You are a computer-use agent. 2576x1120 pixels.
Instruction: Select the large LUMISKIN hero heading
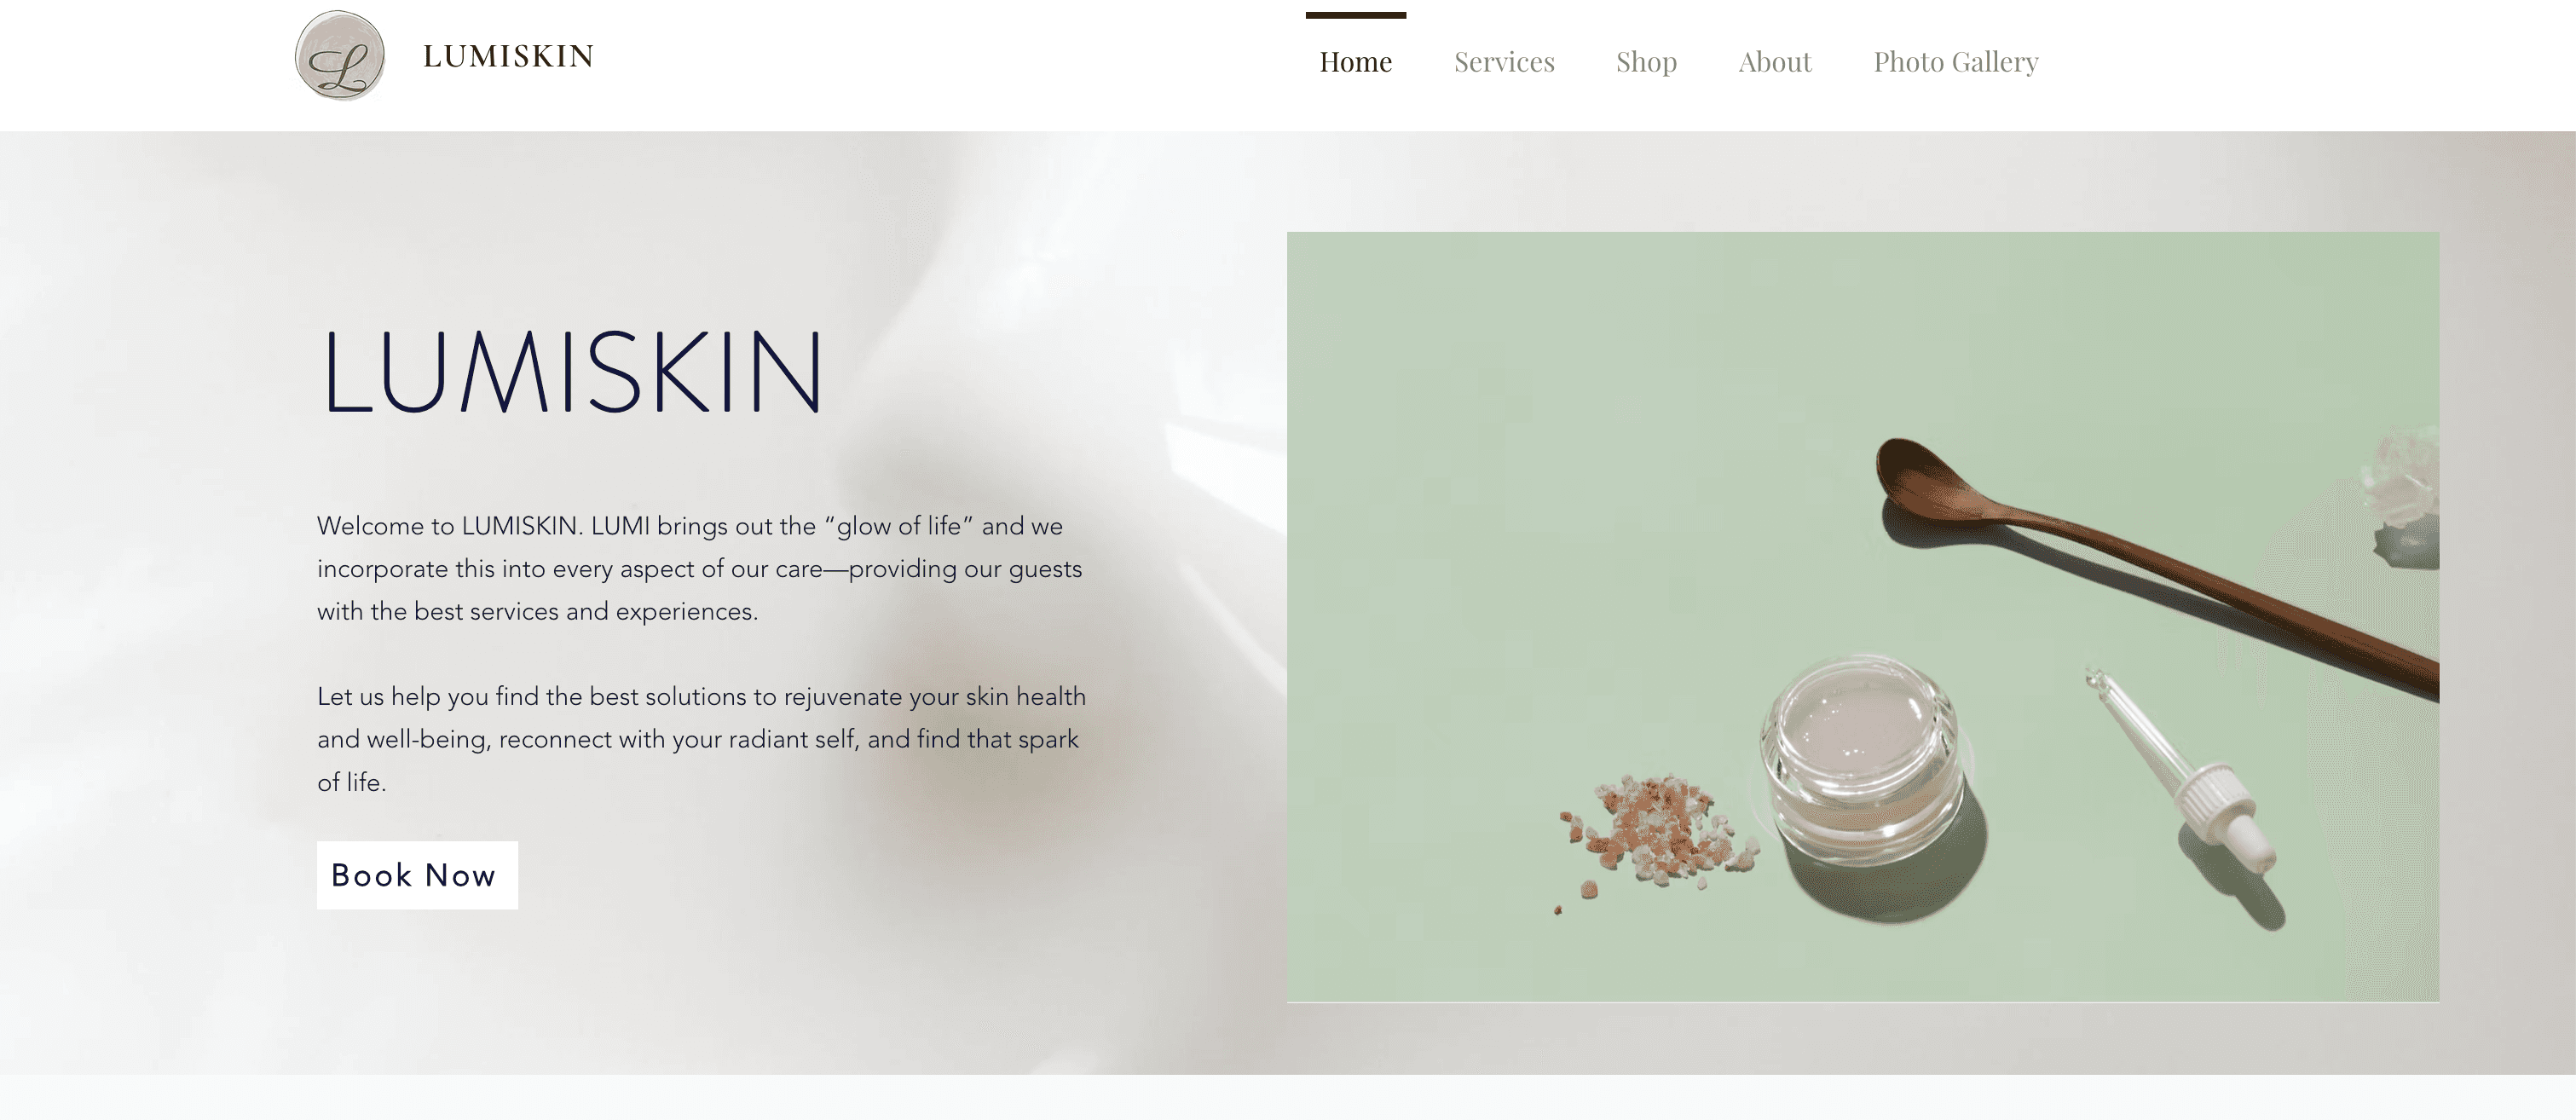pos(572,372)
